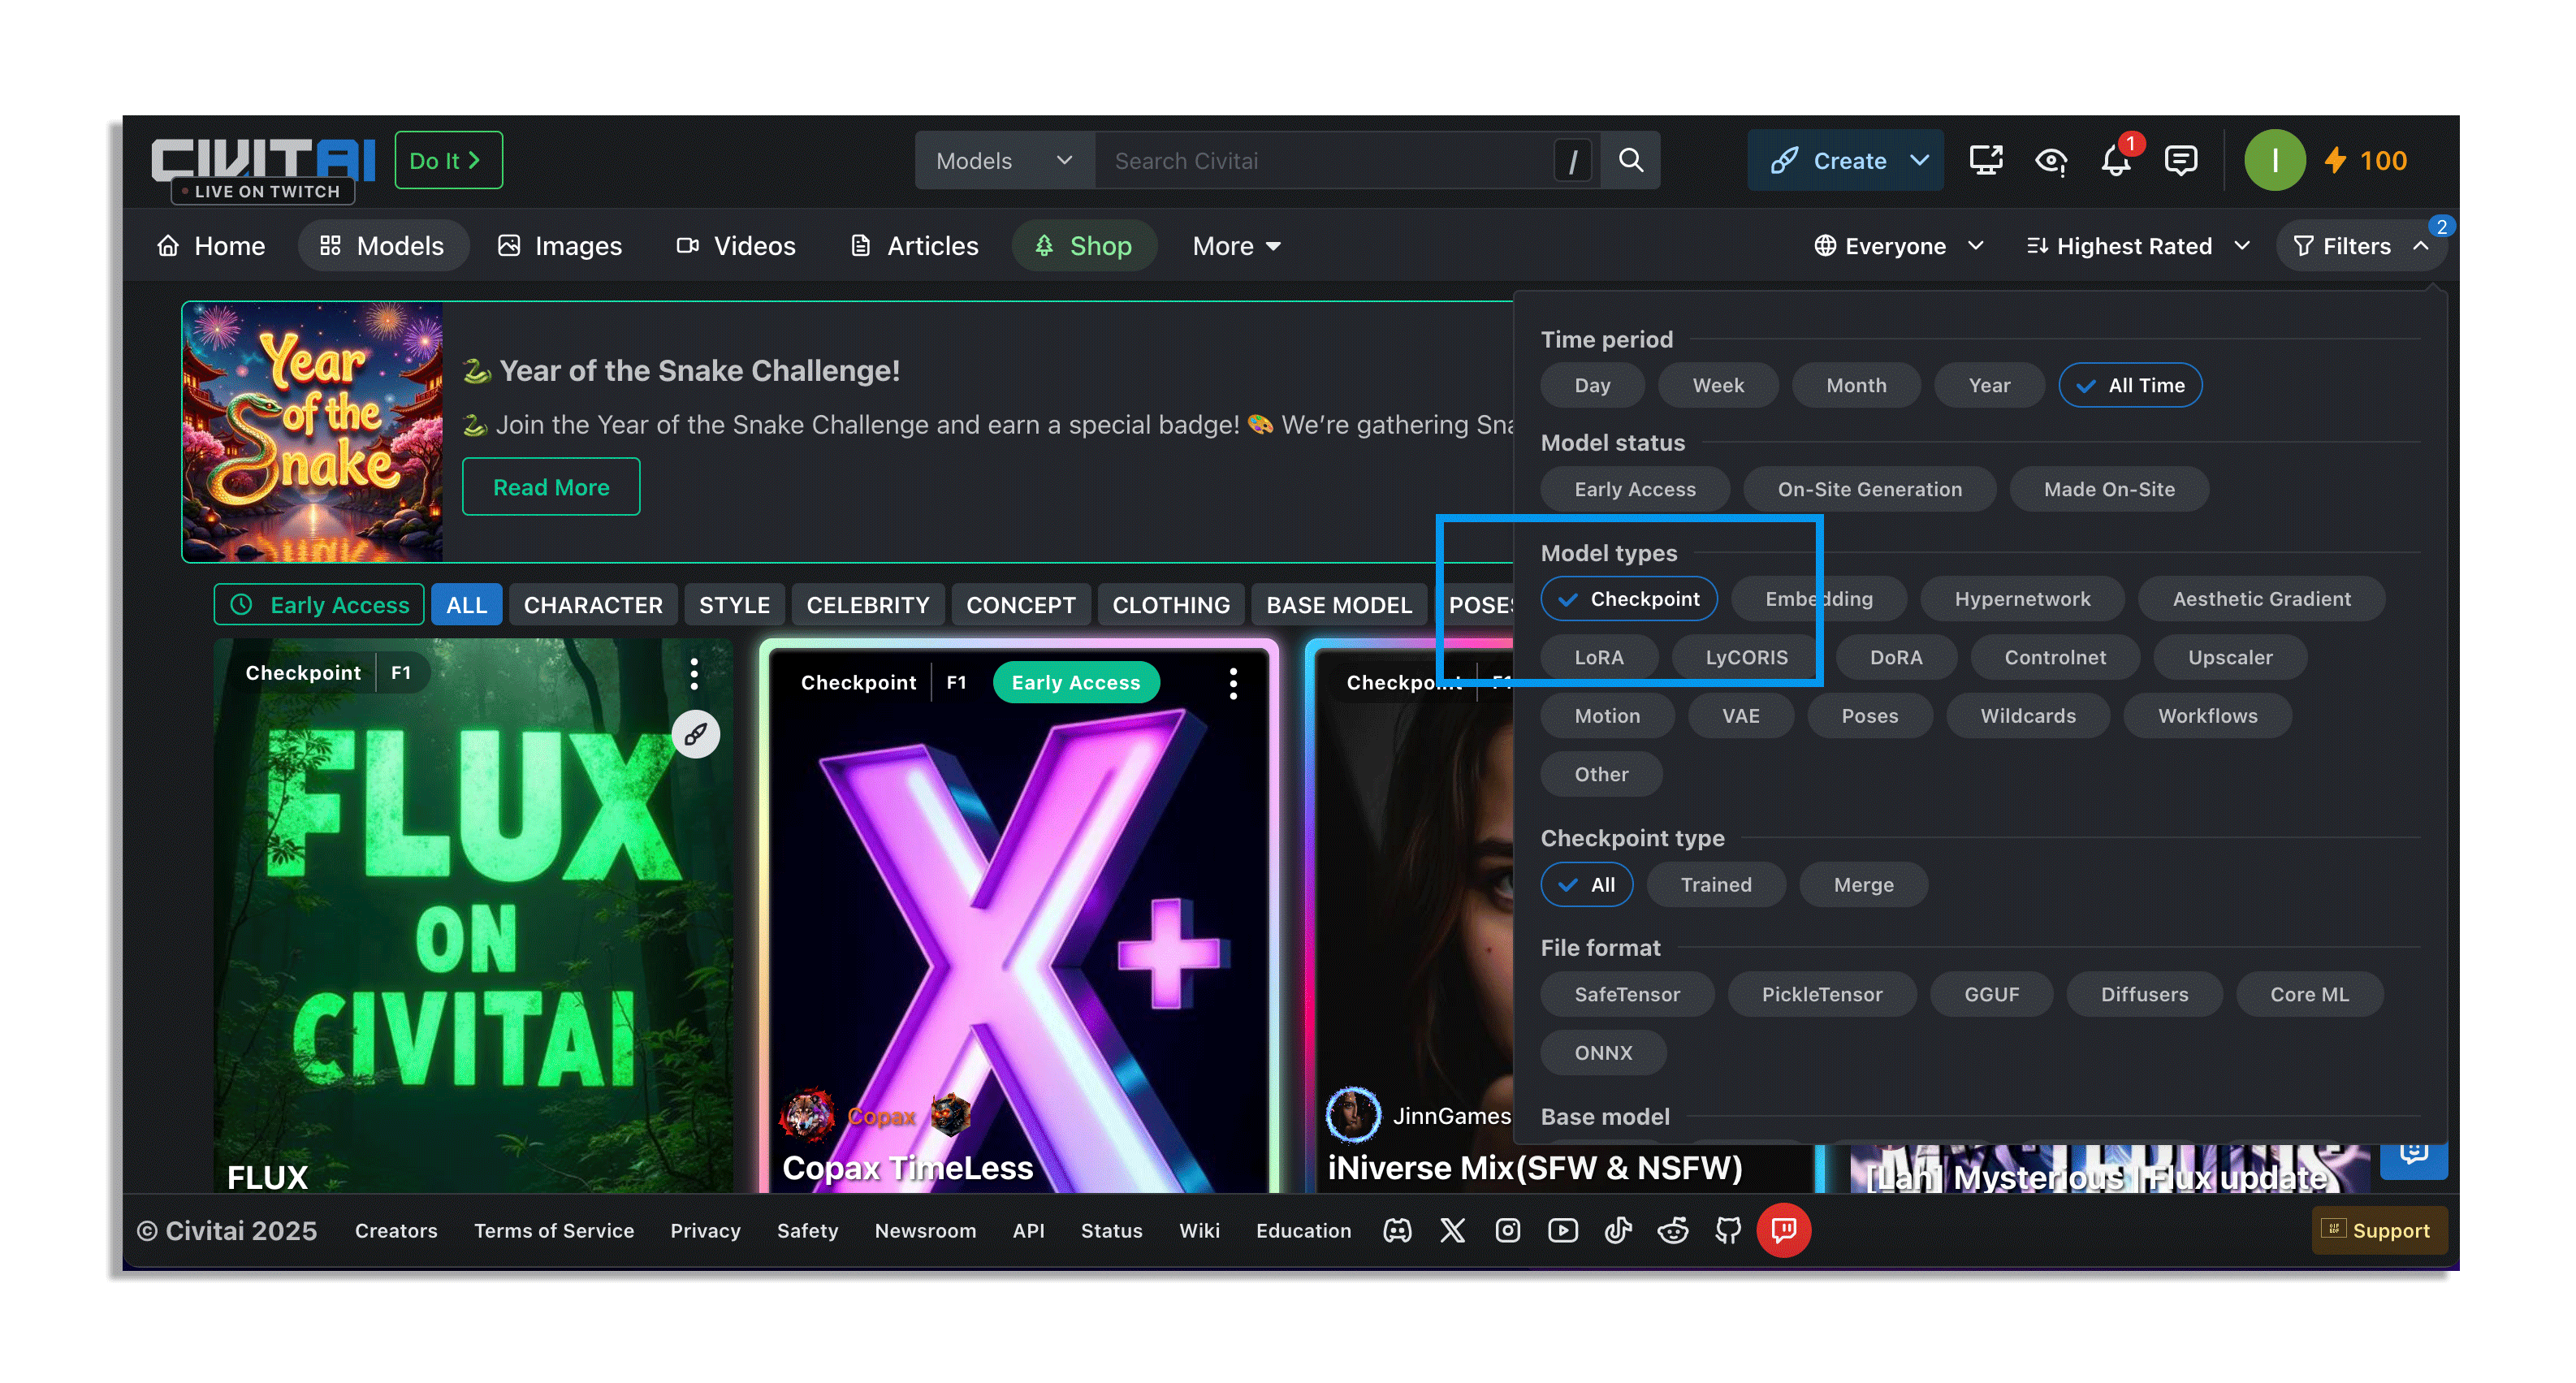Expand the More navigation menu
Image resolution: width=2576 pixels, height=1383 pixels.
pyautogui.click(x=1236, y=246)
